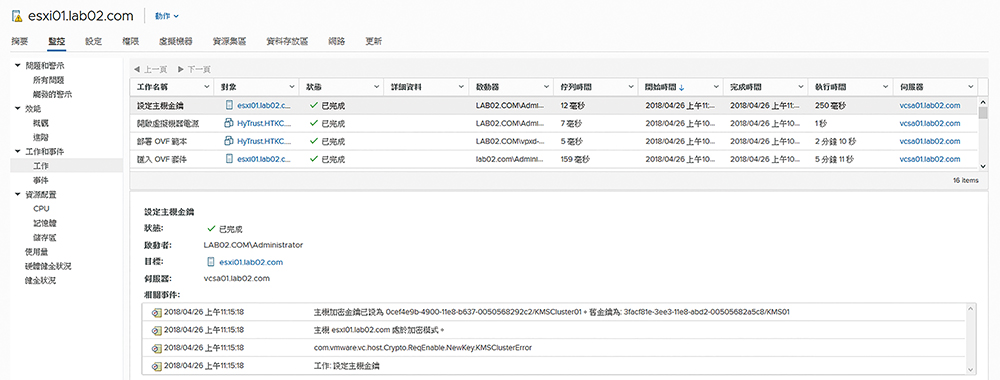
Task: Open filter dropdown on 狀態 column
Action: [377, 87]
